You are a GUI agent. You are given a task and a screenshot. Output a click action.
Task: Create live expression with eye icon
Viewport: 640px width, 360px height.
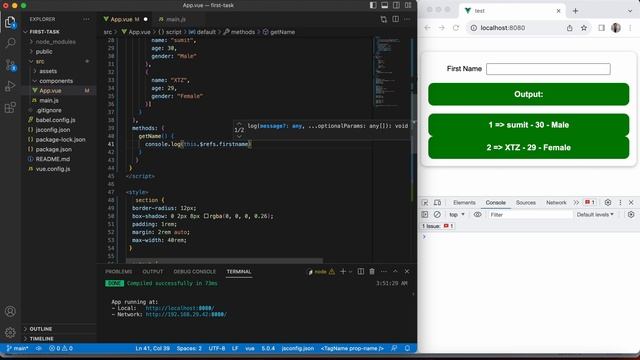click(477, 215)
